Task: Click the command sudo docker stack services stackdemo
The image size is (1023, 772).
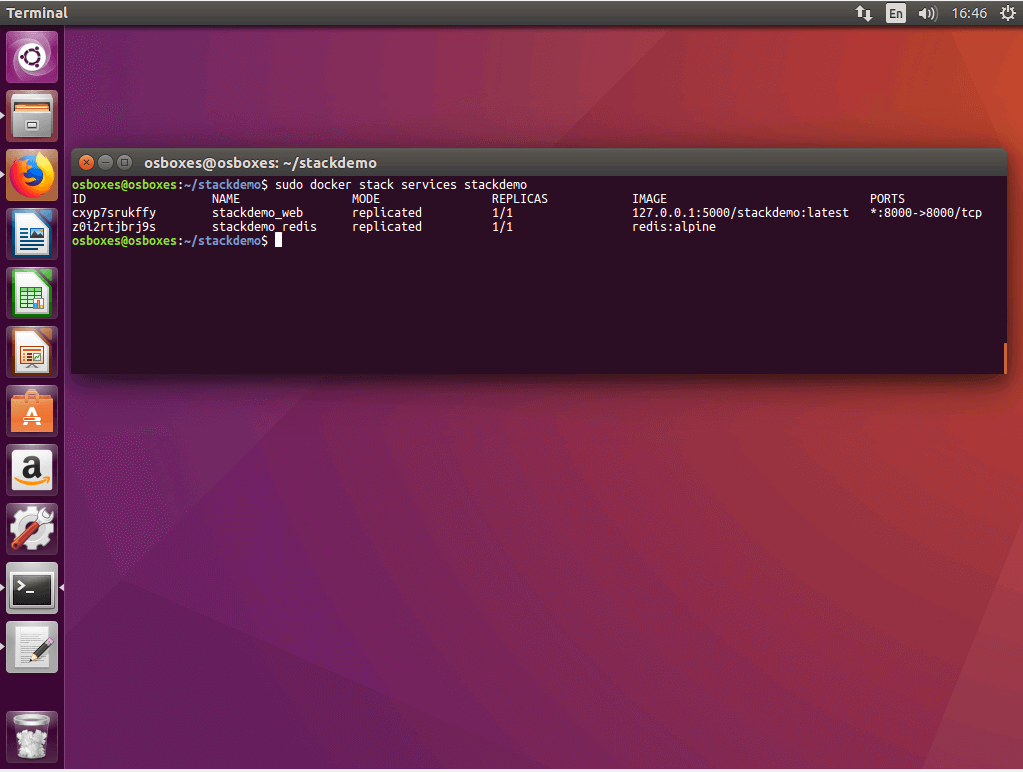Action: (x=401, y=185)
